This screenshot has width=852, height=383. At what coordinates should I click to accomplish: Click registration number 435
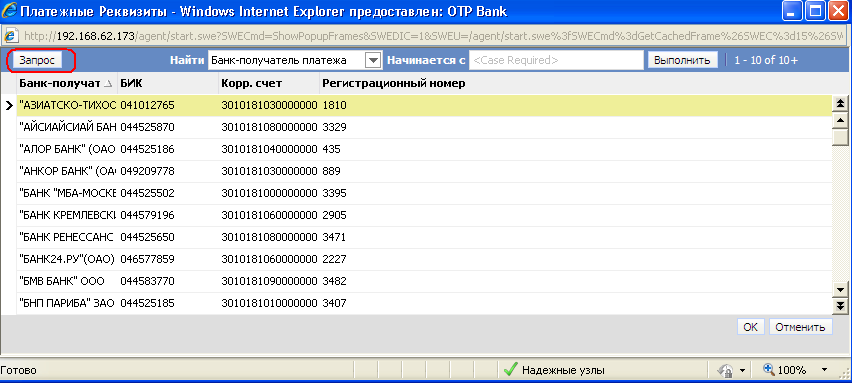[x=331, y=149]
